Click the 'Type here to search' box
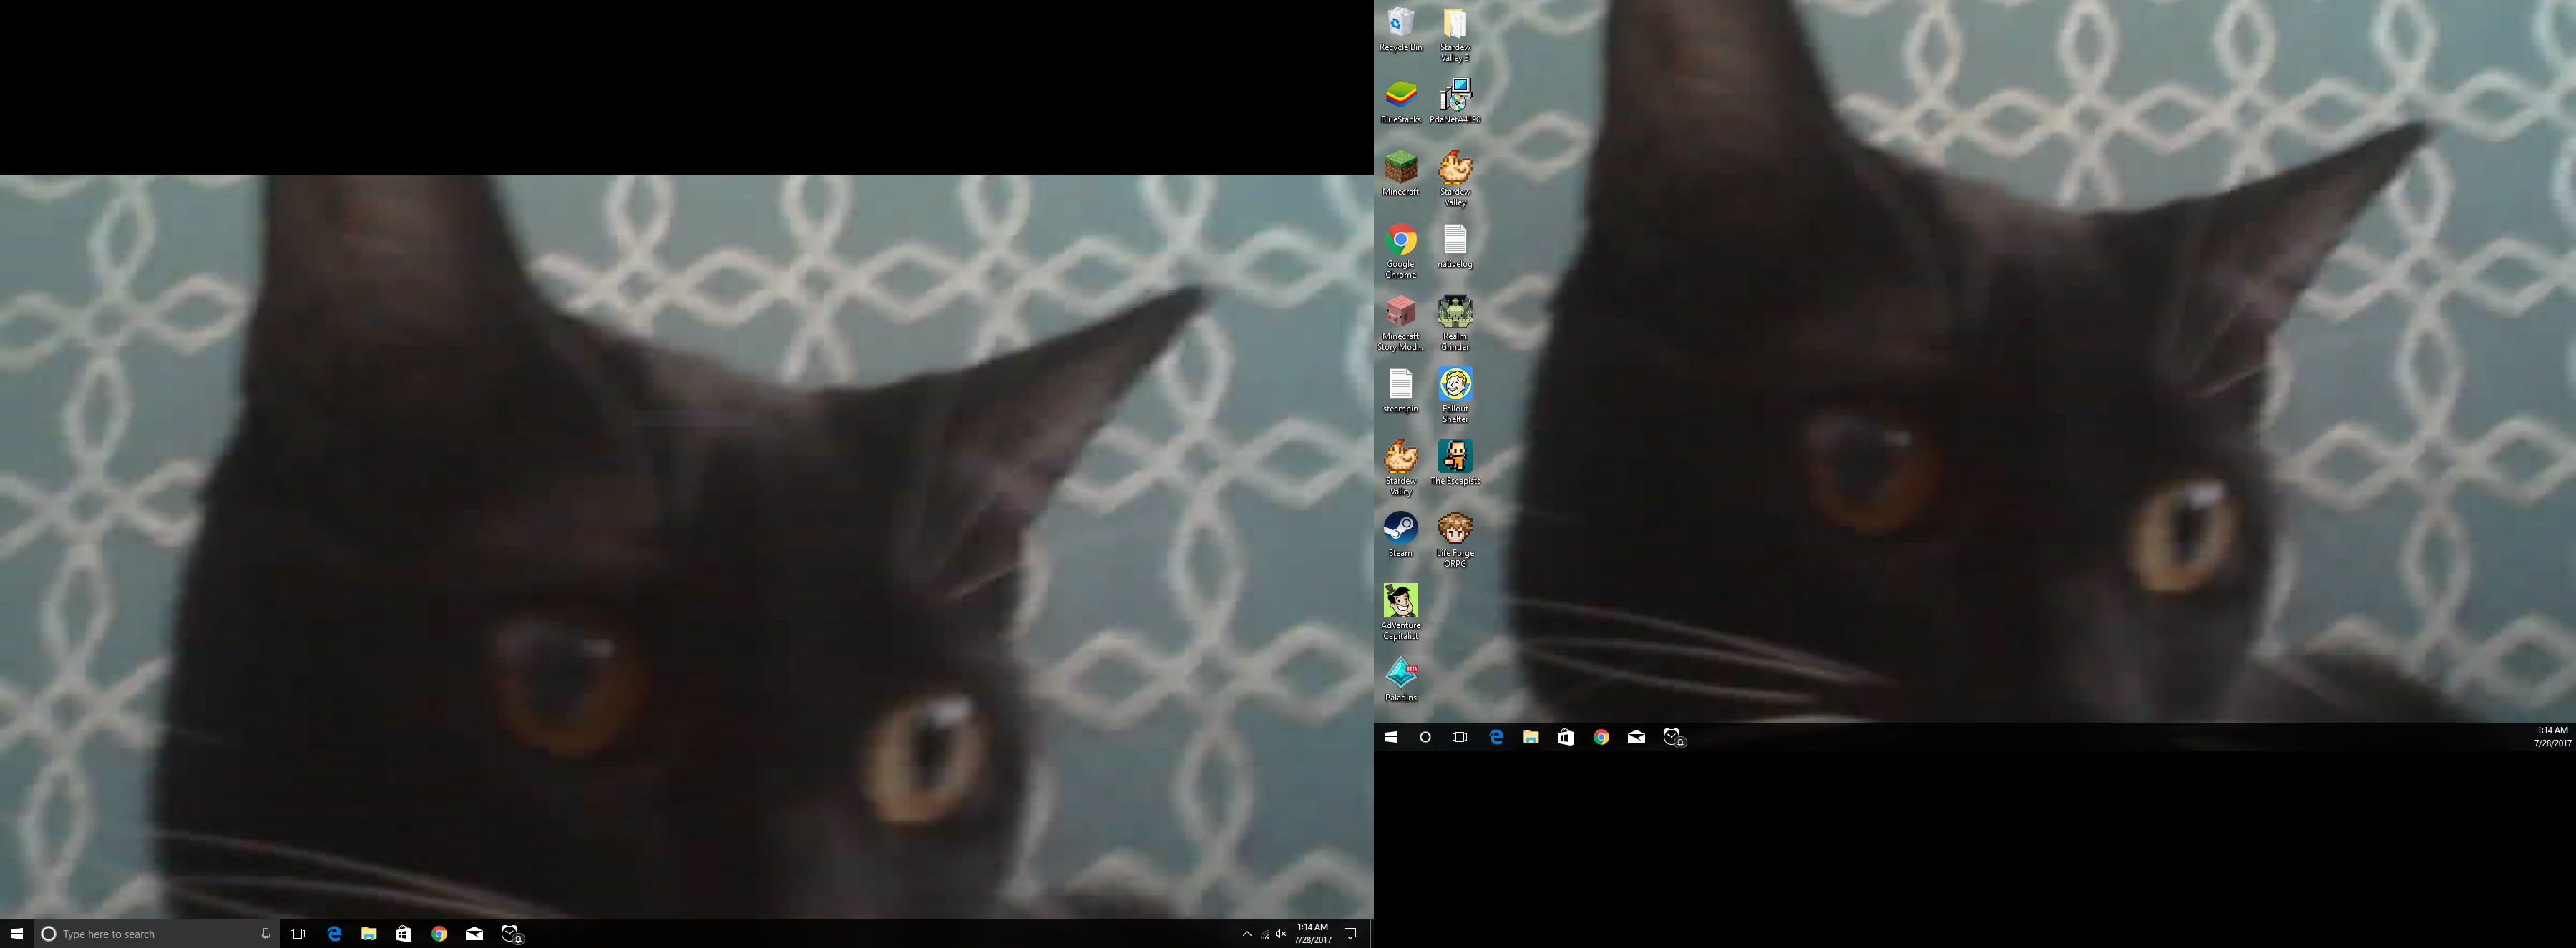The height and width of the screenshot is (948, 2576). 155,934
